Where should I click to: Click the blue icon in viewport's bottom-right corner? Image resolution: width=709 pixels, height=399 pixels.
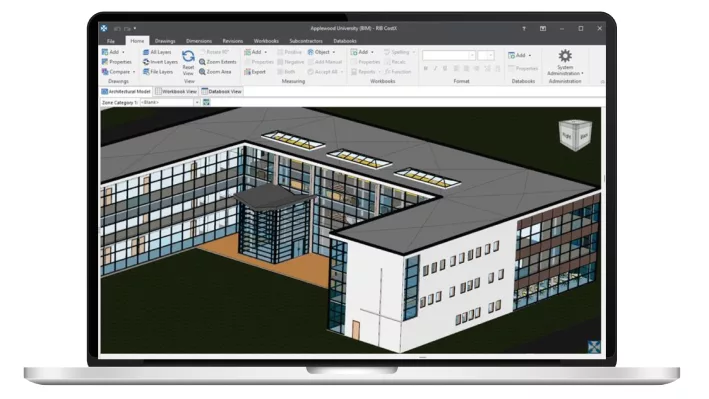(594, 347)
